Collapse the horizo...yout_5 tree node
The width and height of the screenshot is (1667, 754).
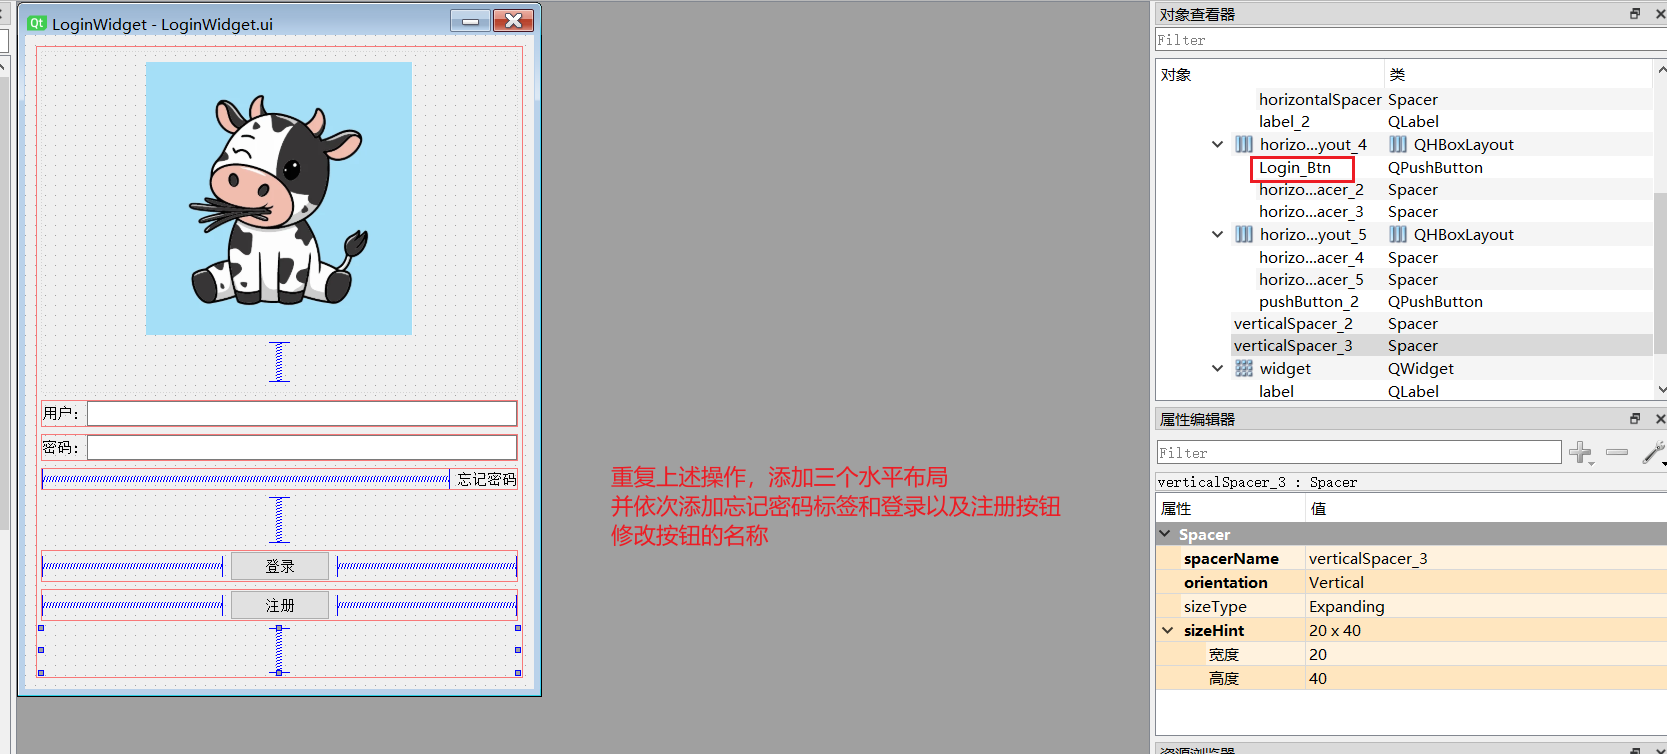click(1217, 235)
